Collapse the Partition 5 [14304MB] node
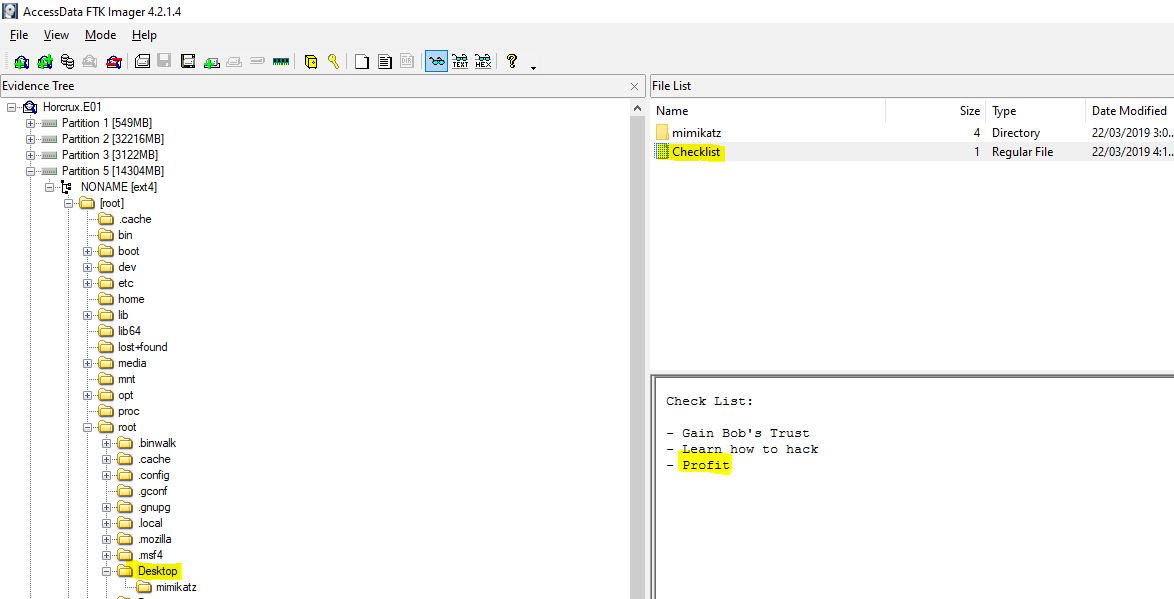1174x599 pixels. click(30, 171)
